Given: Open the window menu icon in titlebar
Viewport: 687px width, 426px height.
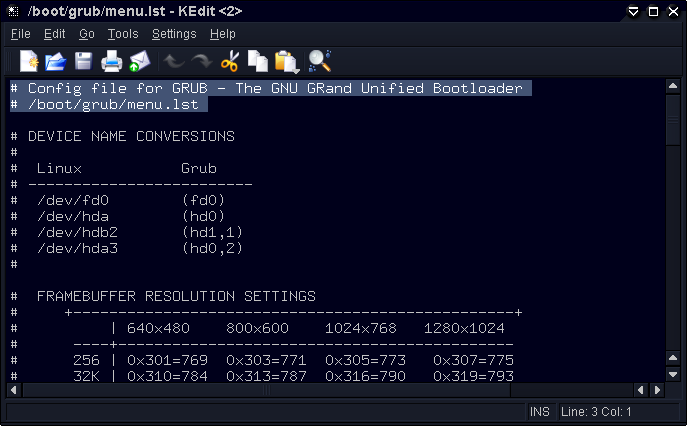Looking at the screenshot, I should 13,11.
